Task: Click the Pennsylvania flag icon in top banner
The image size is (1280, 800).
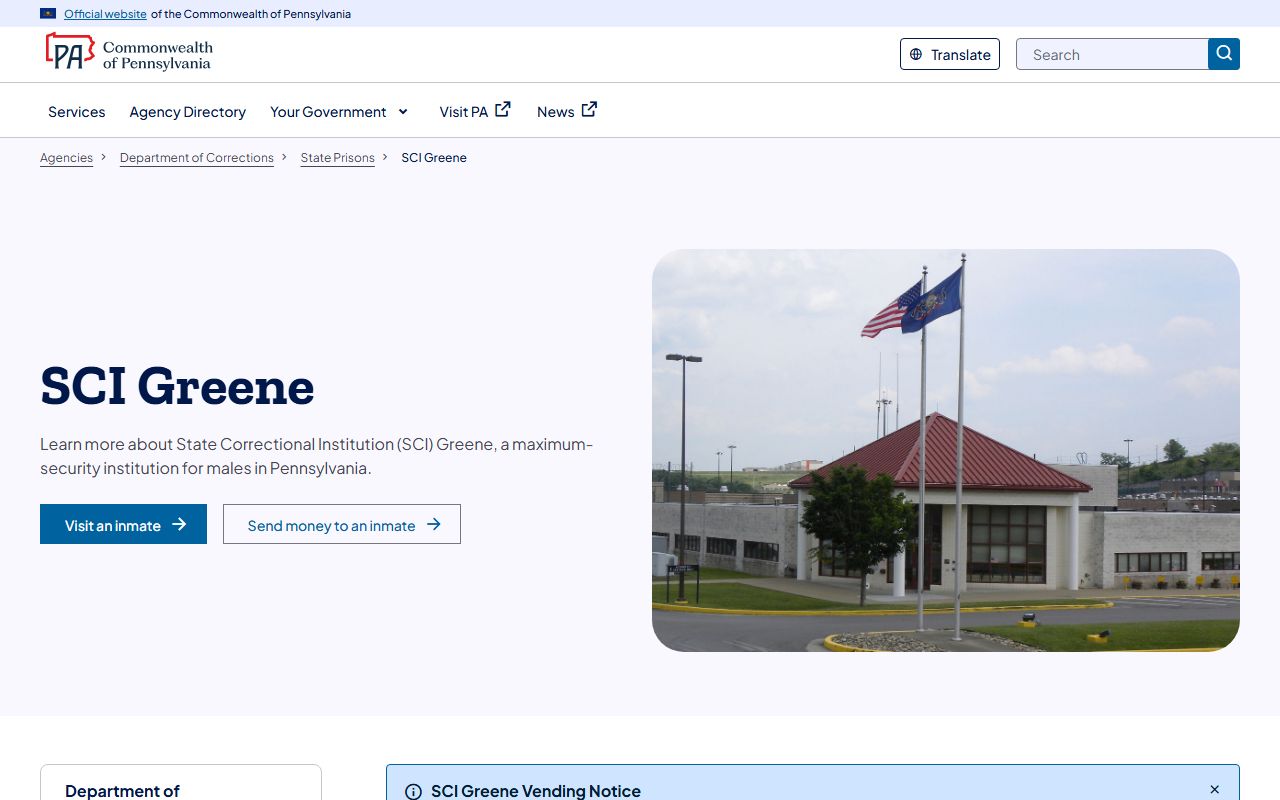Action: point(48,14)
